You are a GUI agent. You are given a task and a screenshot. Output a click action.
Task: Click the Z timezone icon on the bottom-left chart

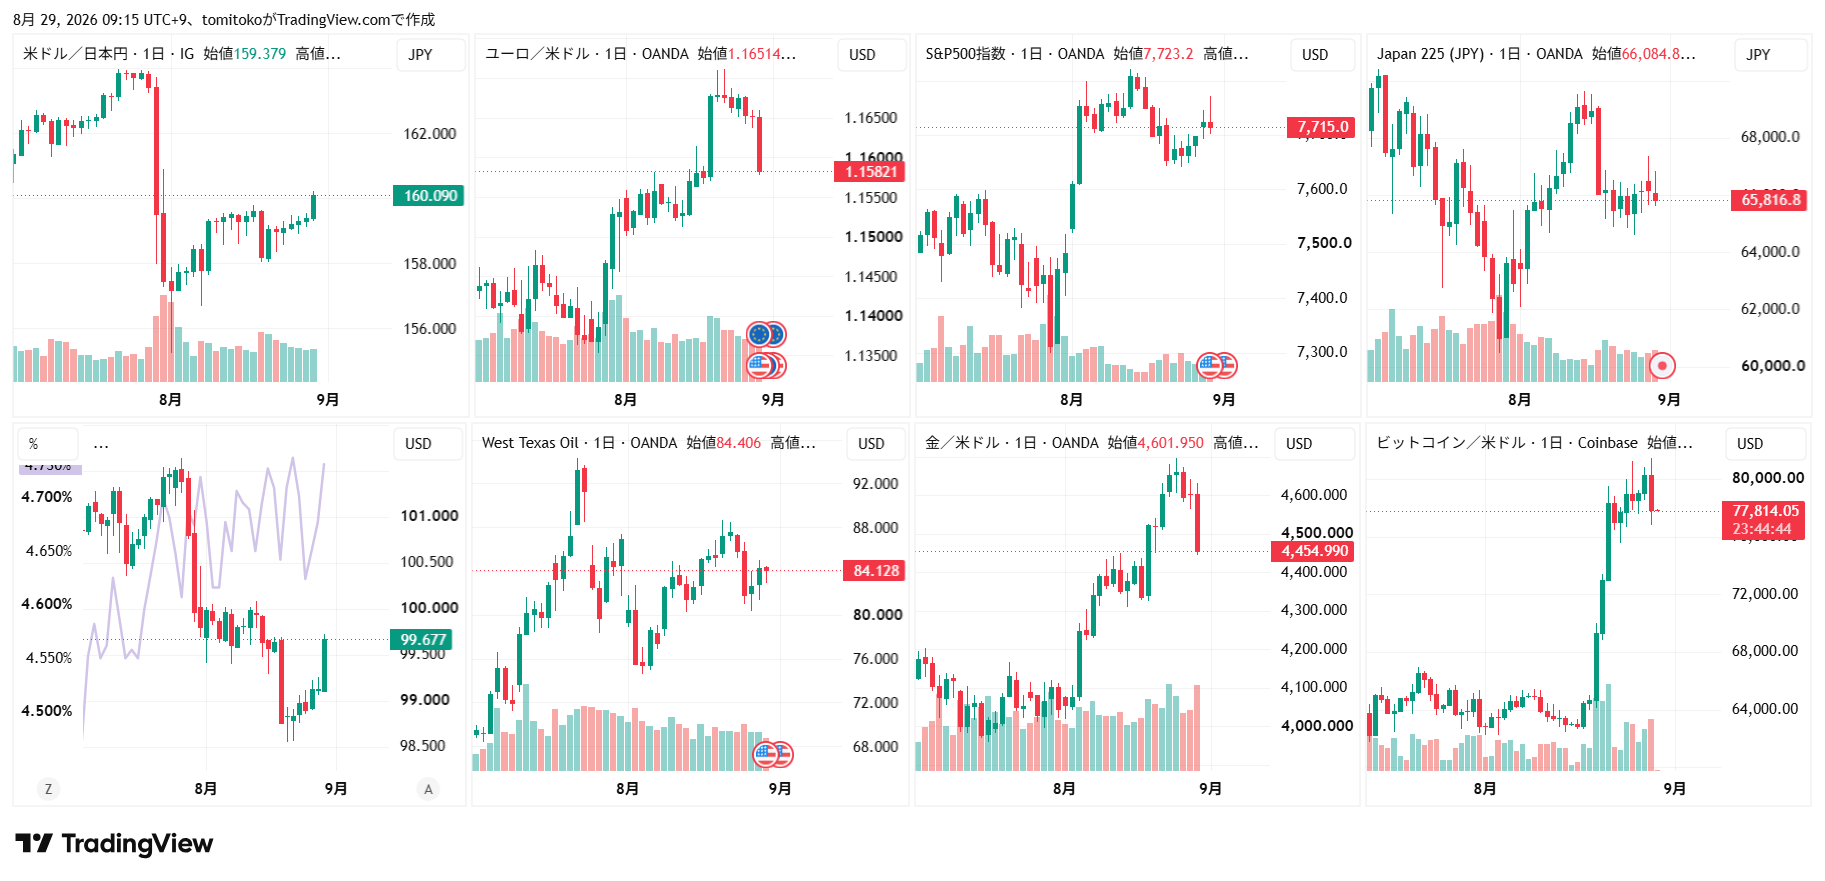(48, 789)
